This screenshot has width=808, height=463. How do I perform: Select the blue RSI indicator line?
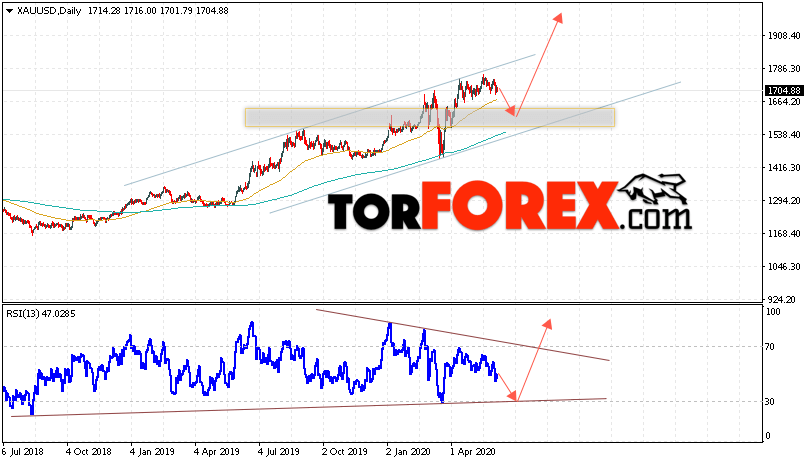point(250,369)
